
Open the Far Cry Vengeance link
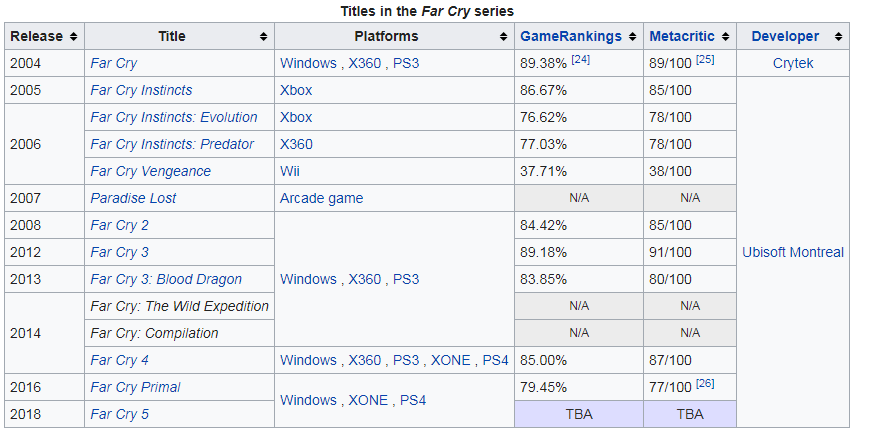point(150,171)
